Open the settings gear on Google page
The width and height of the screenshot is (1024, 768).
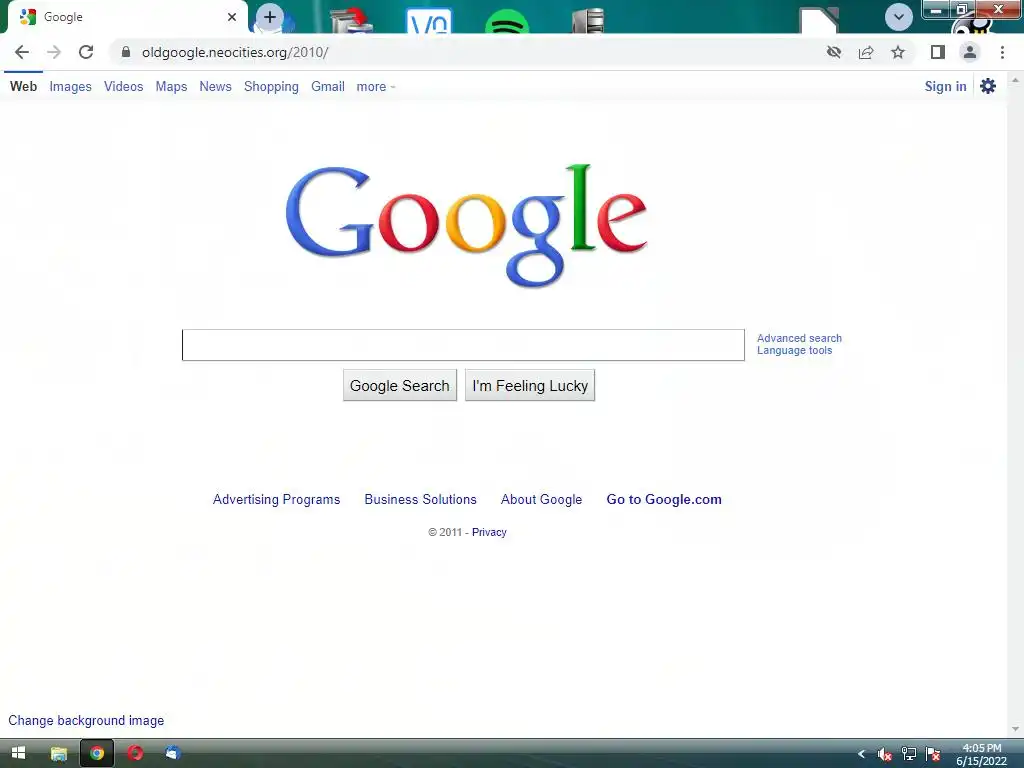point(988,86)
